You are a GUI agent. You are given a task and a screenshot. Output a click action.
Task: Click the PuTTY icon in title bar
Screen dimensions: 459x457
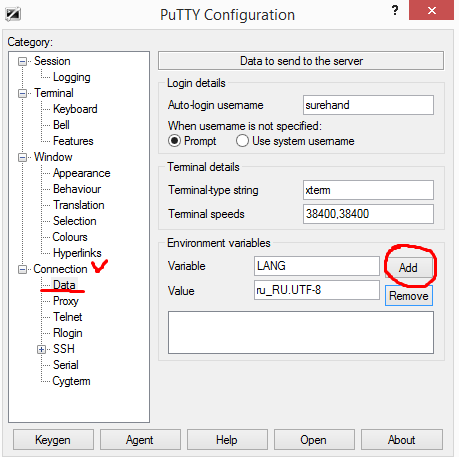13,14
